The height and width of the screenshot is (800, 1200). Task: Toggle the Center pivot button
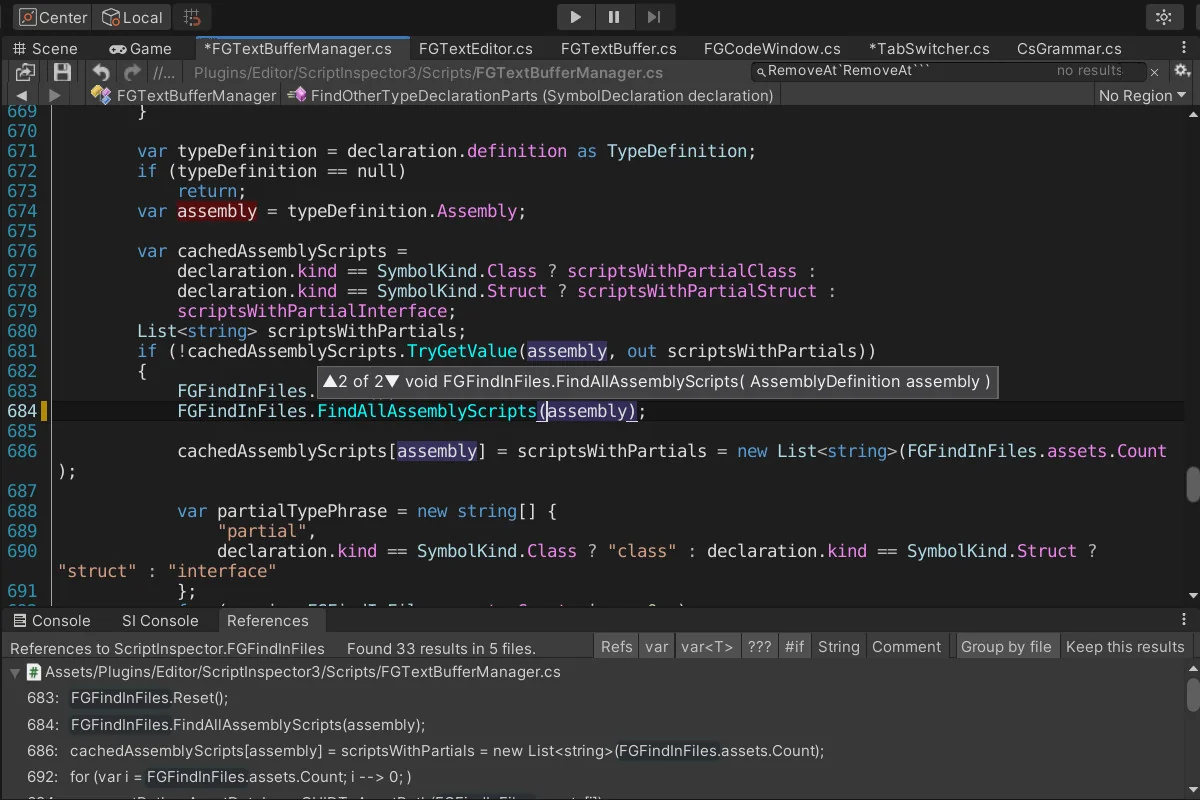[53, 17]
